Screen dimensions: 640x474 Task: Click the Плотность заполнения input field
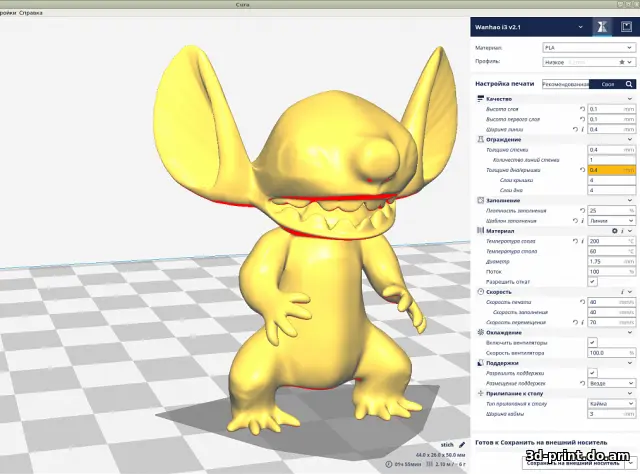coord(611,211)
